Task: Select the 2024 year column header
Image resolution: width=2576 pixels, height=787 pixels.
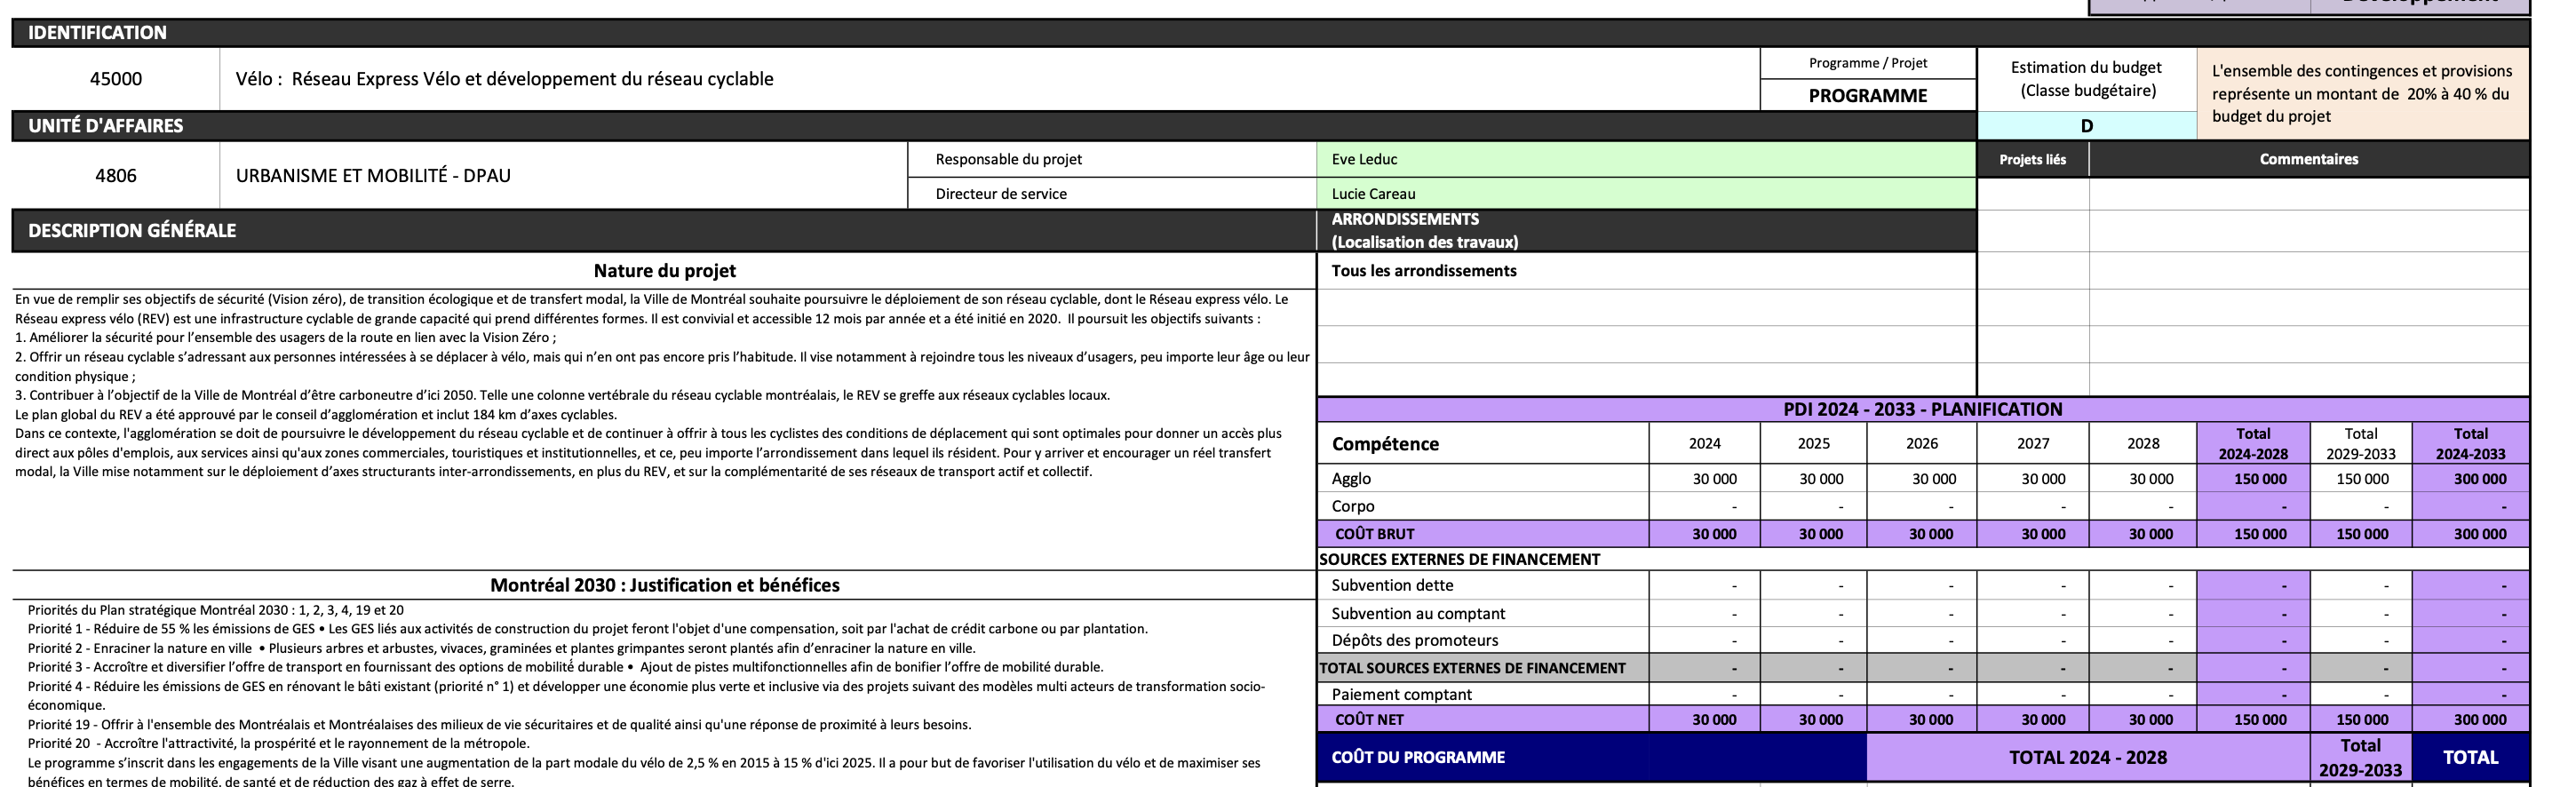Action: pos(1705,443)
